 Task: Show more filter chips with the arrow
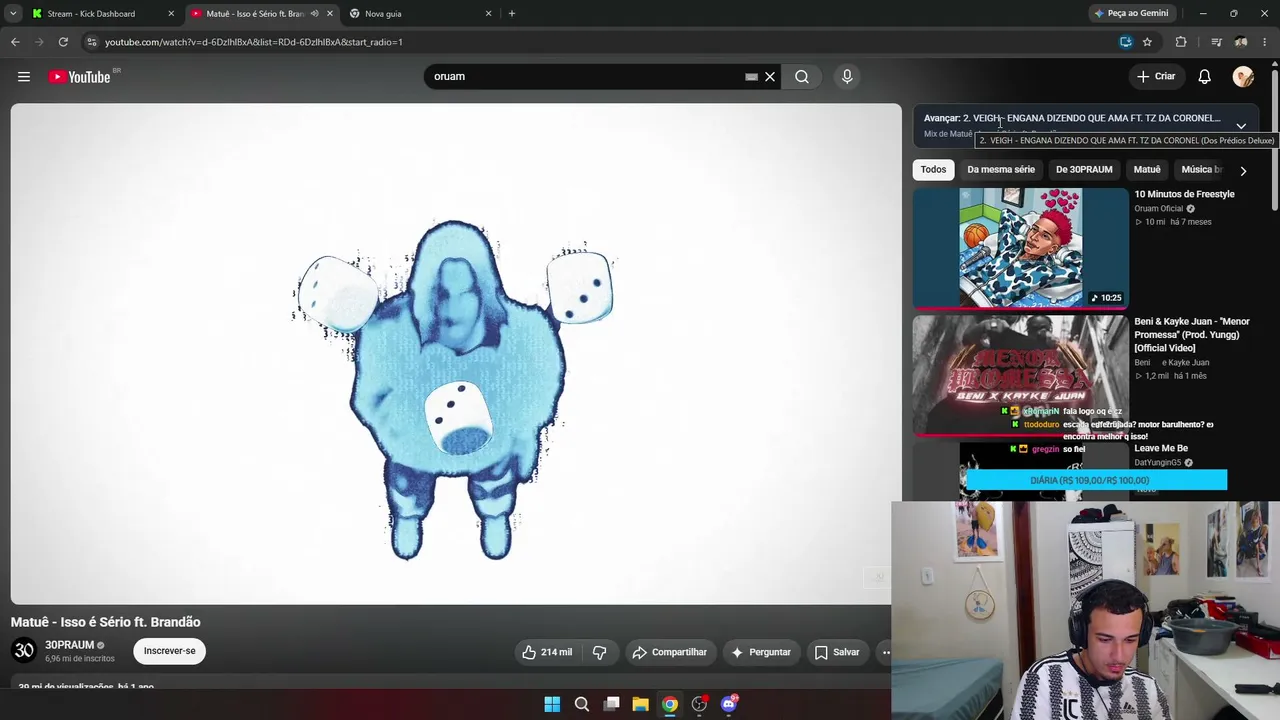(x=1243, y=171)
